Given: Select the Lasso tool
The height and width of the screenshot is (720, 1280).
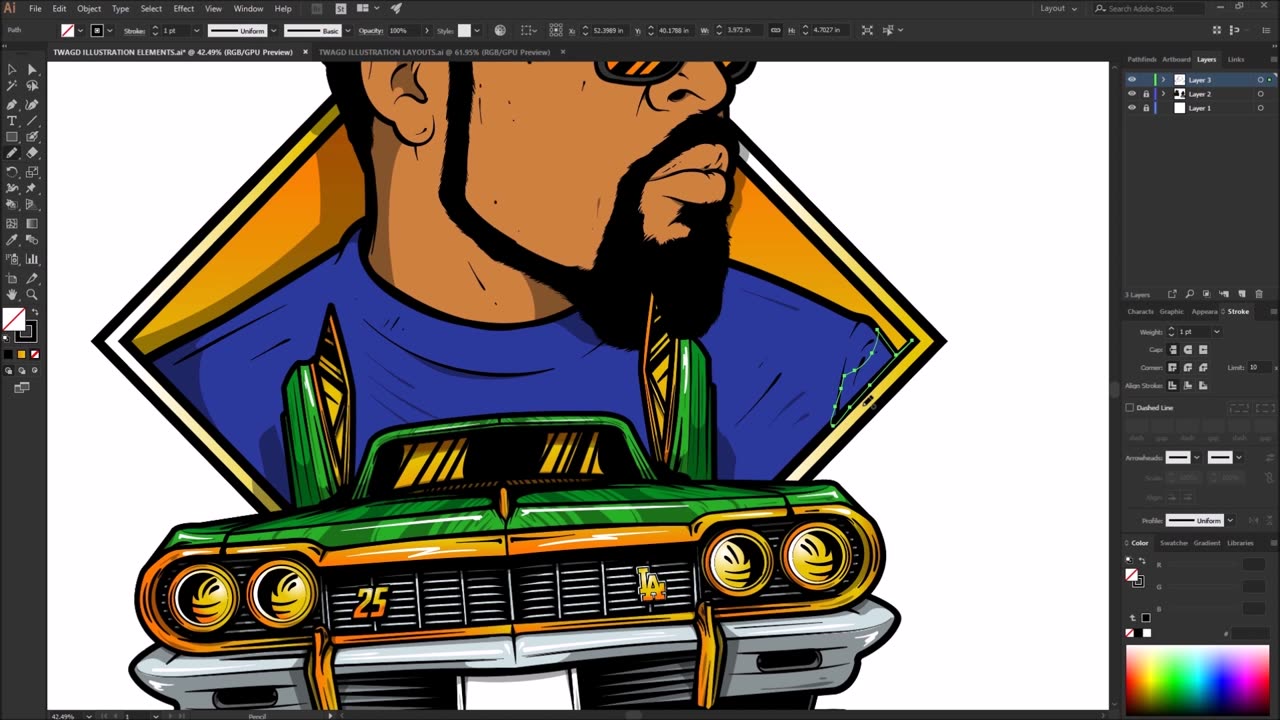Looking at the screenshot, I should tap(32, 87).
